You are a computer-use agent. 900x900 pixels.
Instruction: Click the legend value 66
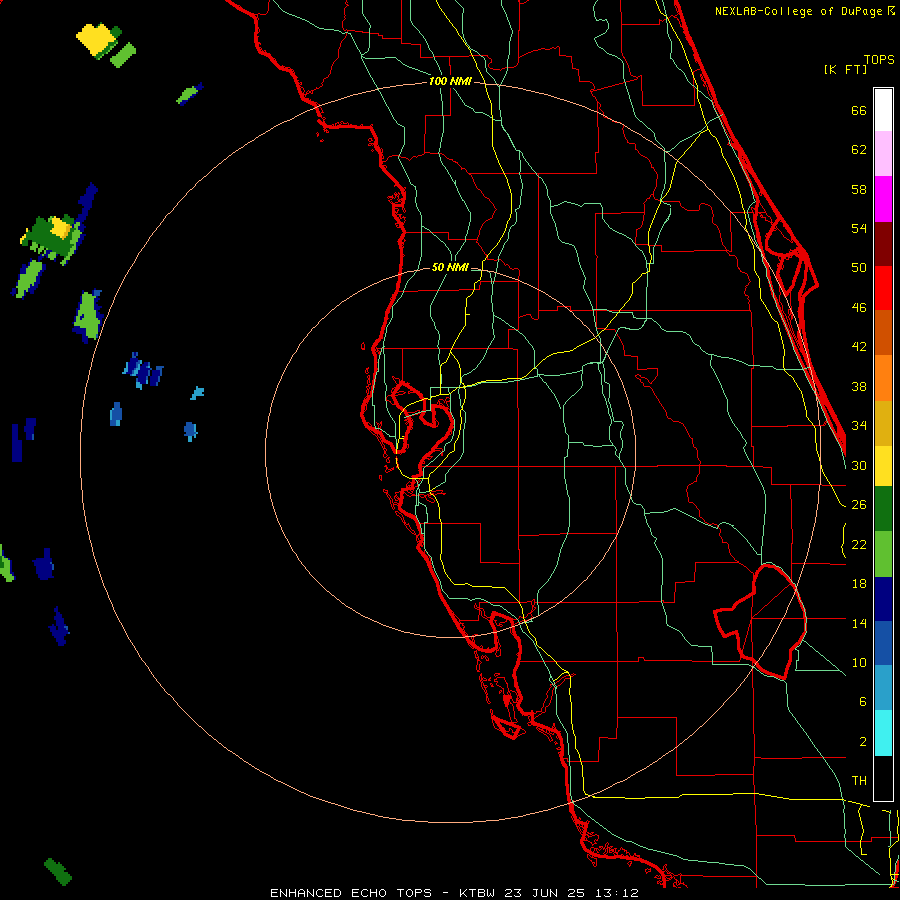(859, 110)
